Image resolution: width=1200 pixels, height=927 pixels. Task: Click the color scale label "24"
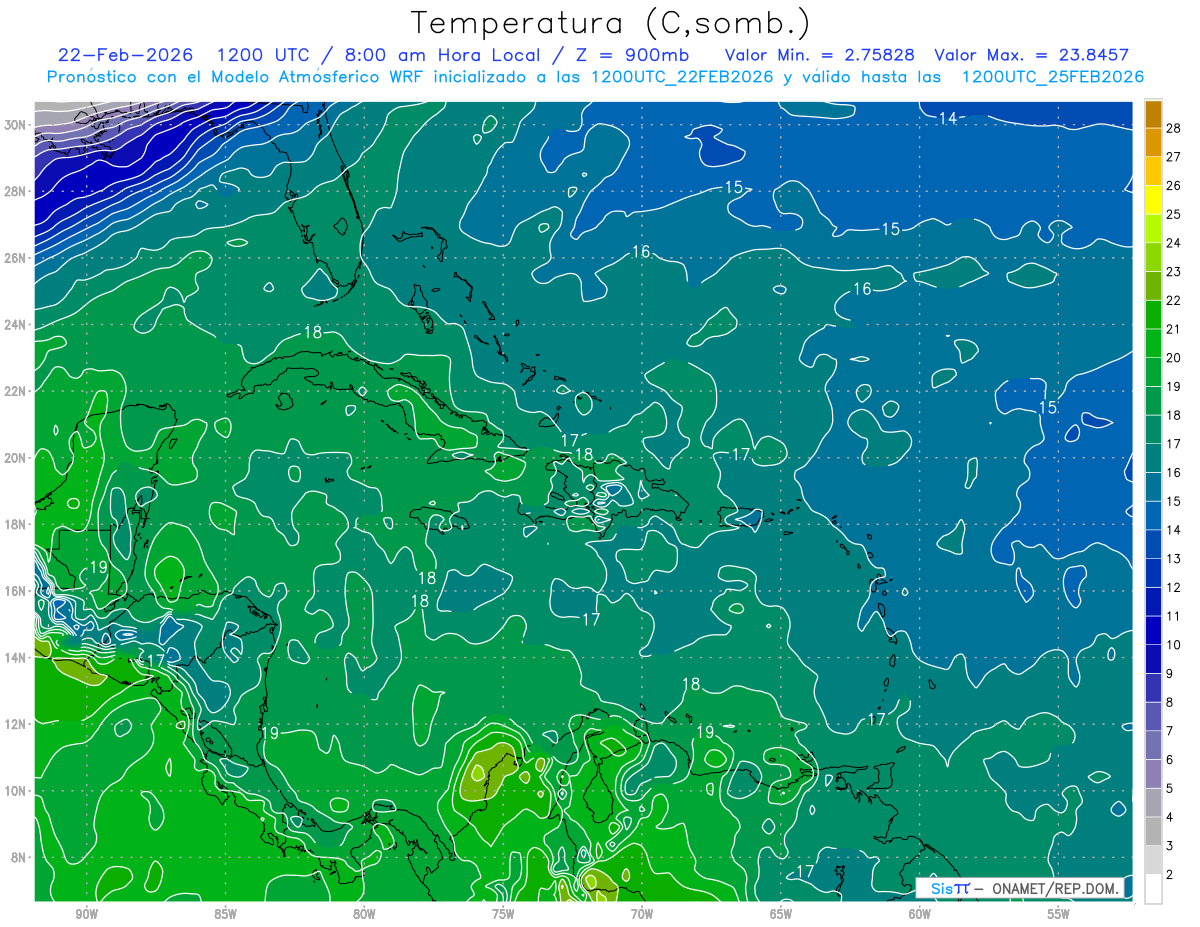(x=1173, y=243)
